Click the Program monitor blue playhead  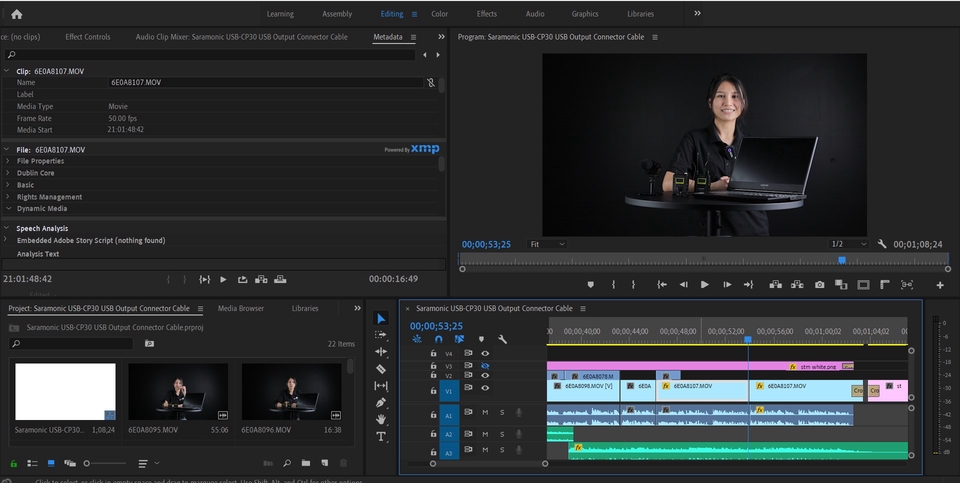pos(842,260)
